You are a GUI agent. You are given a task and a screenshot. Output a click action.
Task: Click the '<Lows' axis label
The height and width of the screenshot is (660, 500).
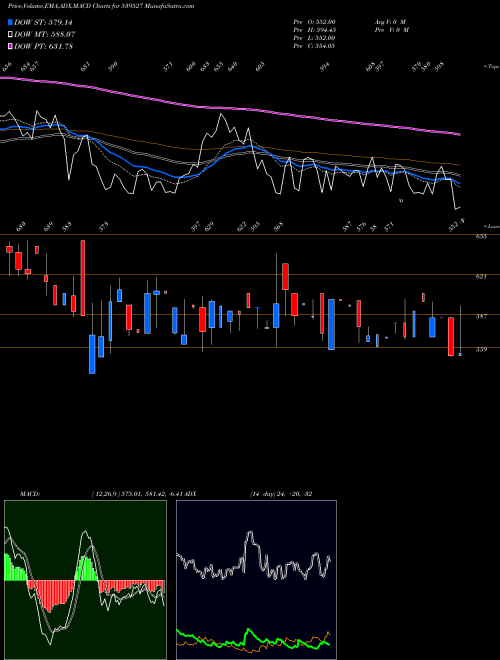tap(491, 226)
